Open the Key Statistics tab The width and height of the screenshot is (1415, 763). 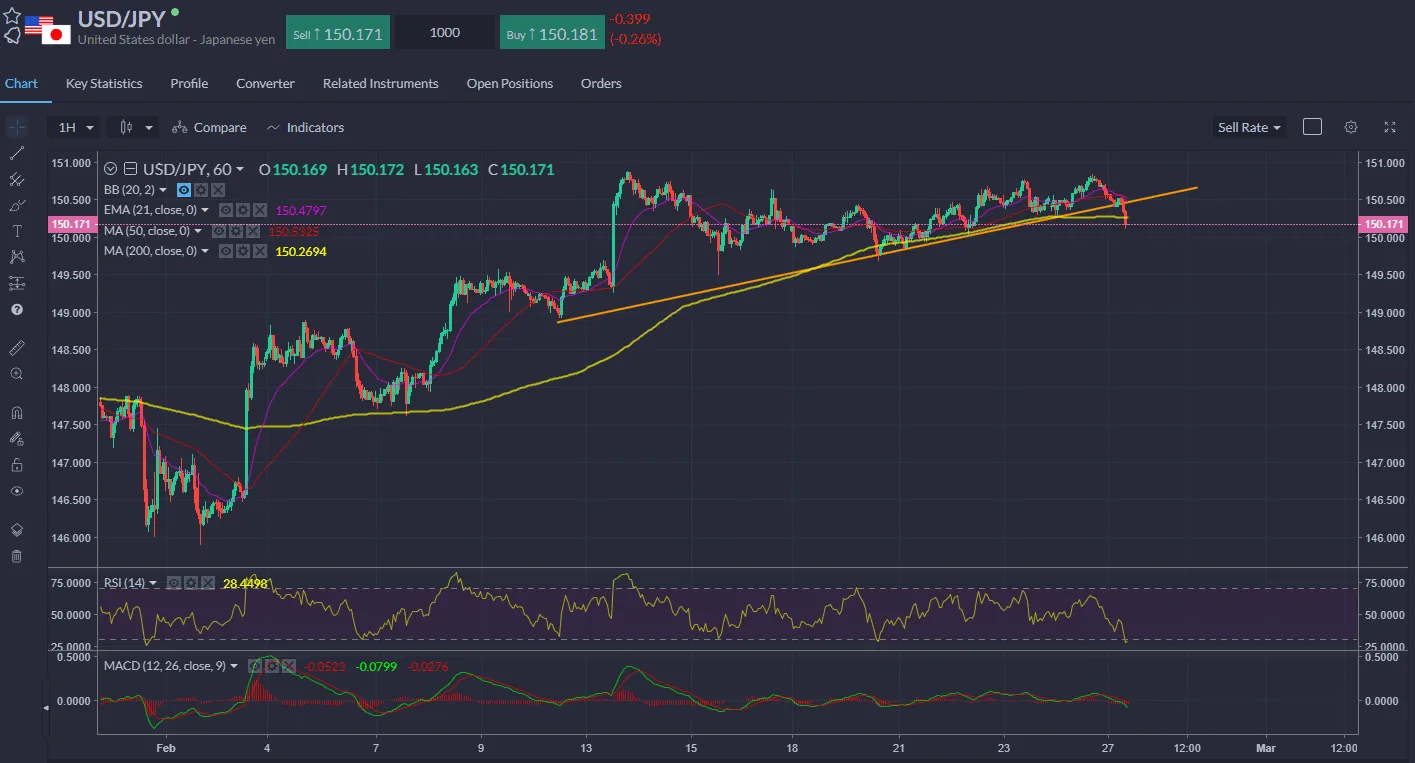[104, 84]
